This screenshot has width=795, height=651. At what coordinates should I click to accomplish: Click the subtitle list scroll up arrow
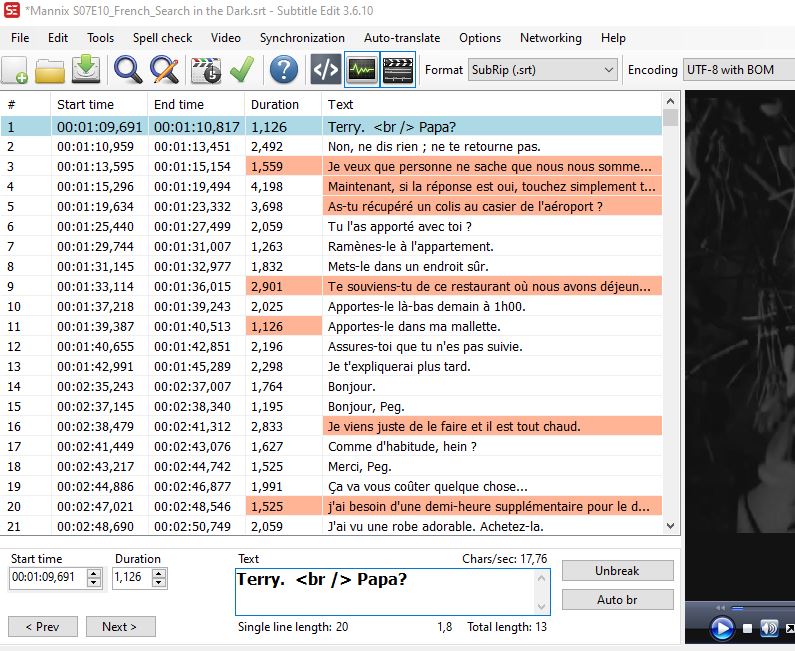(670, 101)
